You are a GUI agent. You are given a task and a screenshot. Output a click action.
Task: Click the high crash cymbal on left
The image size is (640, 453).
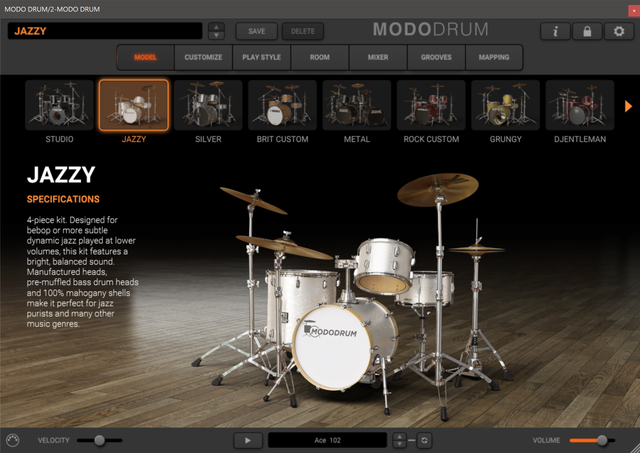253,200
